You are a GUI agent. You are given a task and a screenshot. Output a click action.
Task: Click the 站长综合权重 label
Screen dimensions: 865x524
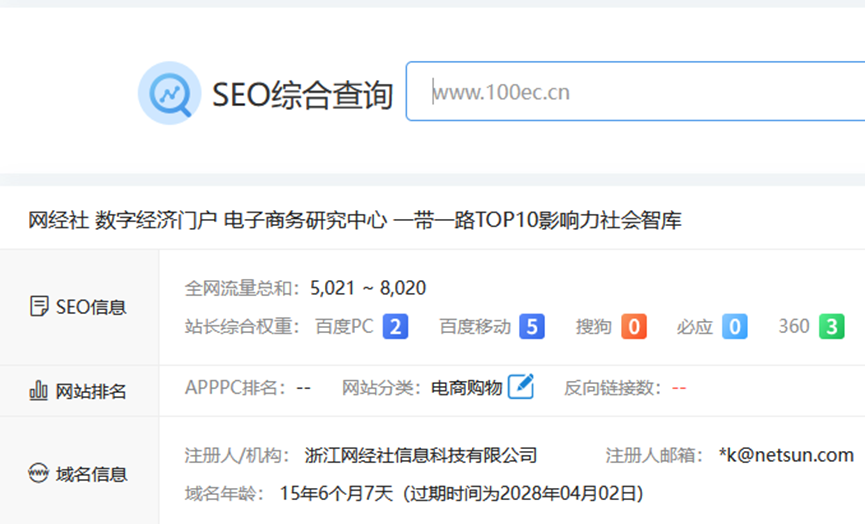click(242, 327)
